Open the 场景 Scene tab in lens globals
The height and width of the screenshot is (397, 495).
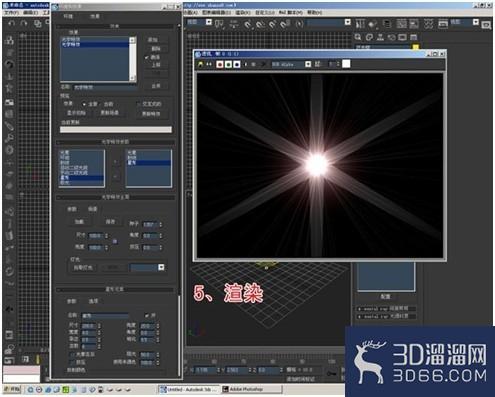(93, 209)
